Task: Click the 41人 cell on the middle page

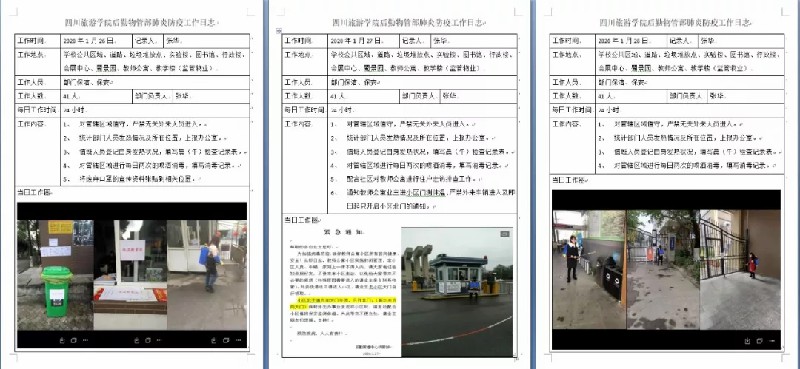Action: (x=363, y=96)
